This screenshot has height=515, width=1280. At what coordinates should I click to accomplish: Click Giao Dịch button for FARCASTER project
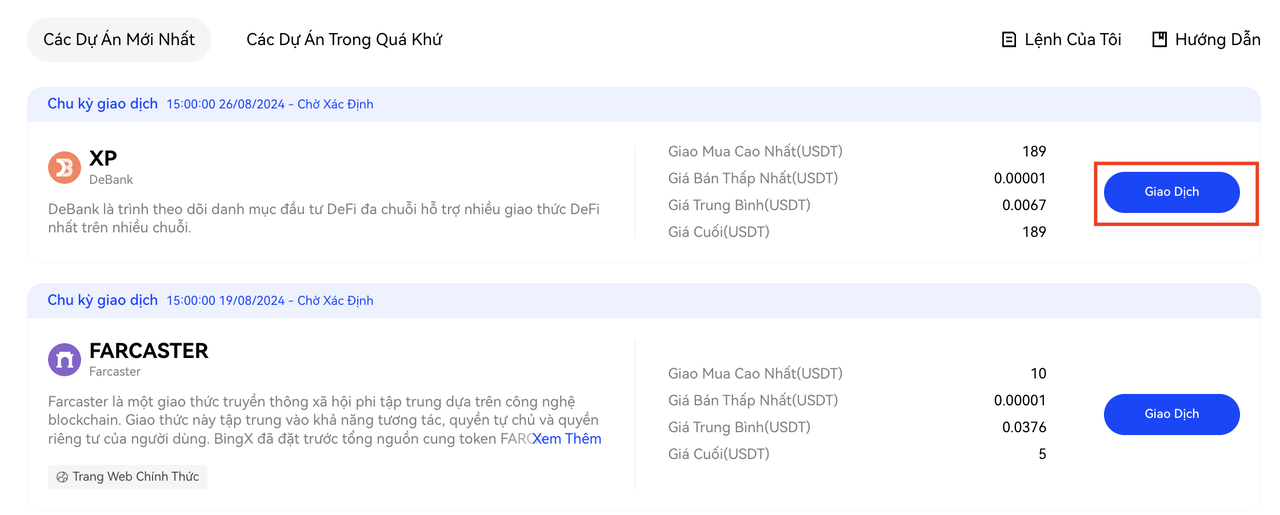tap(1171, 414)
